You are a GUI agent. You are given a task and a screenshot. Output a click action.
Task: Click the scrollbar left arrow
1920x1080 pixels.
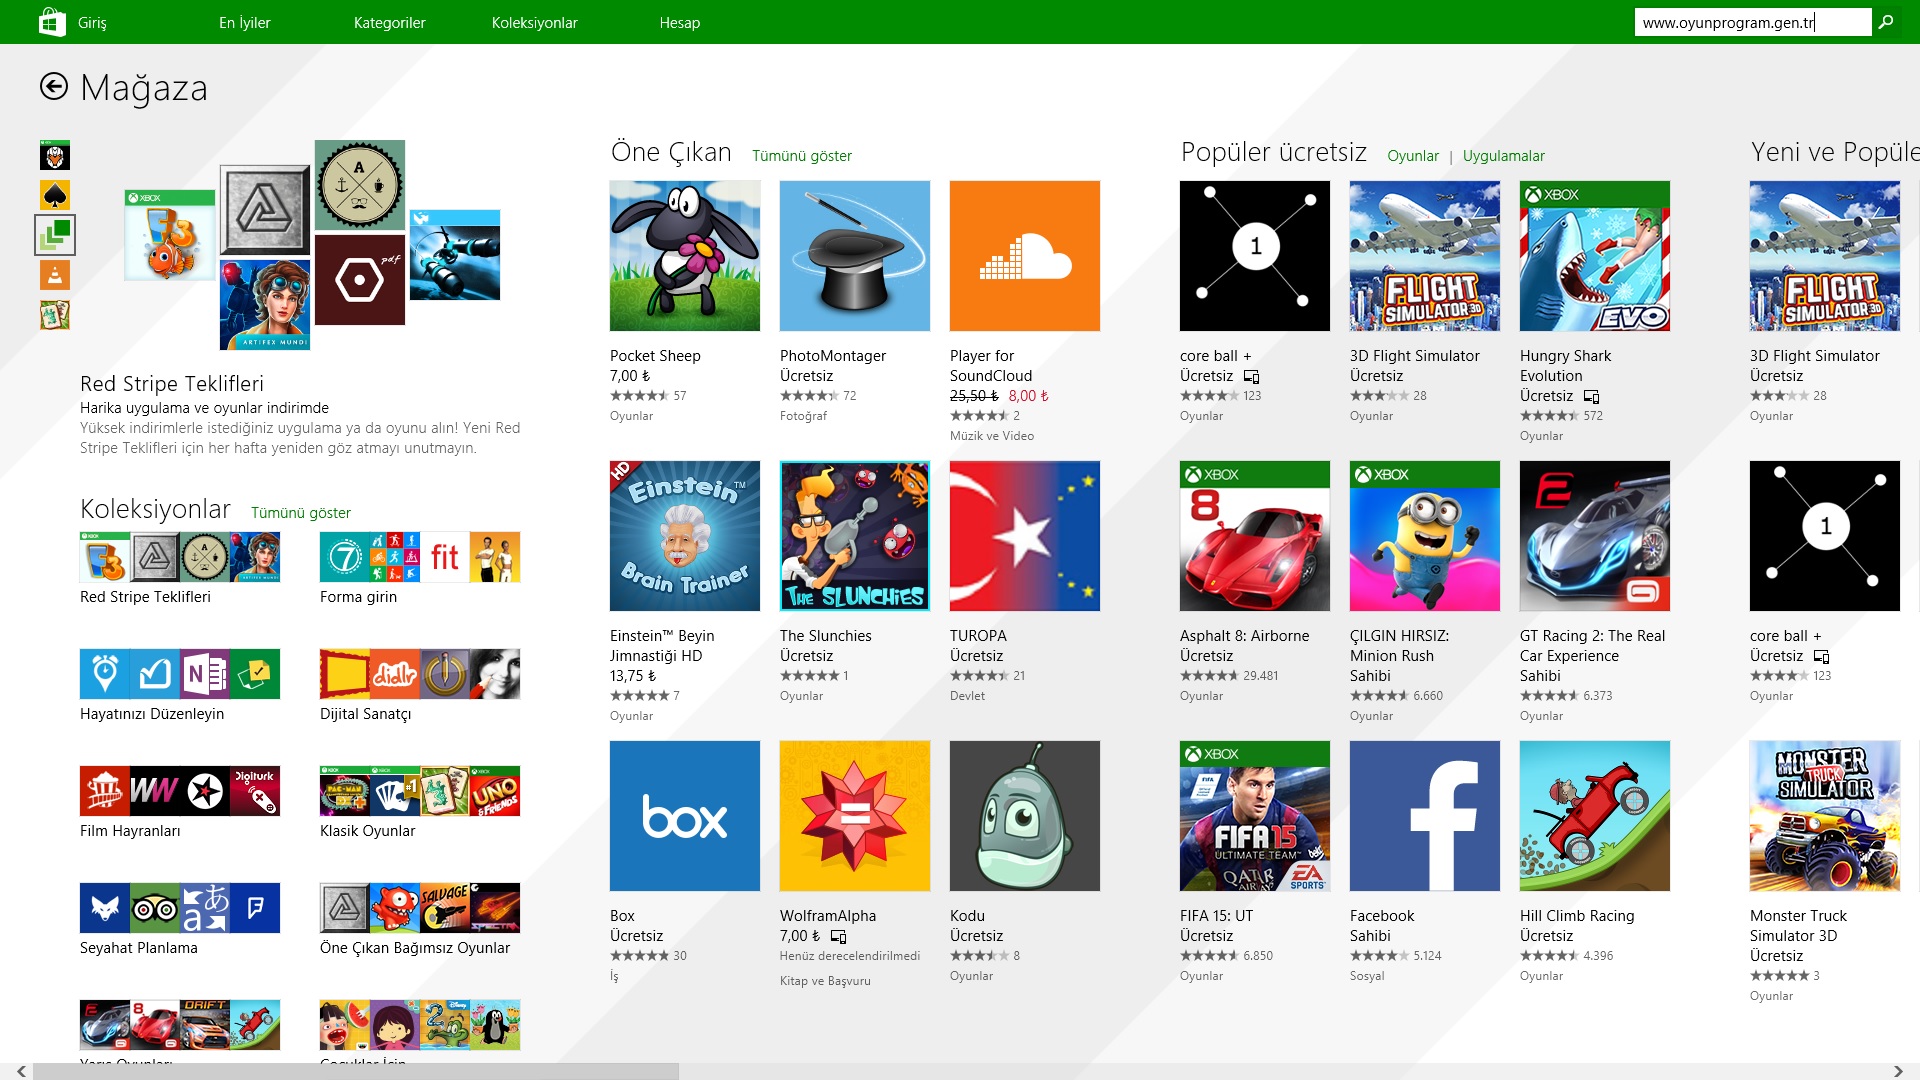pos(21,1071)
